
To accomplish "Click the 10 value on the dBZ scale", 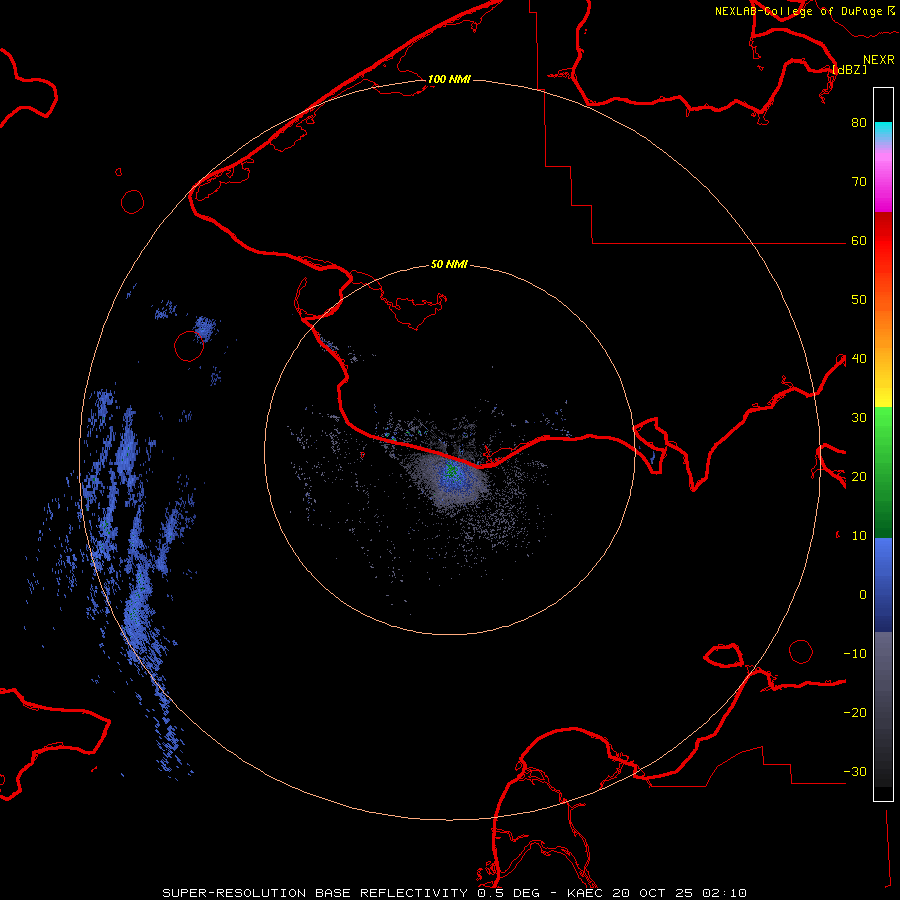I will 859,536.
